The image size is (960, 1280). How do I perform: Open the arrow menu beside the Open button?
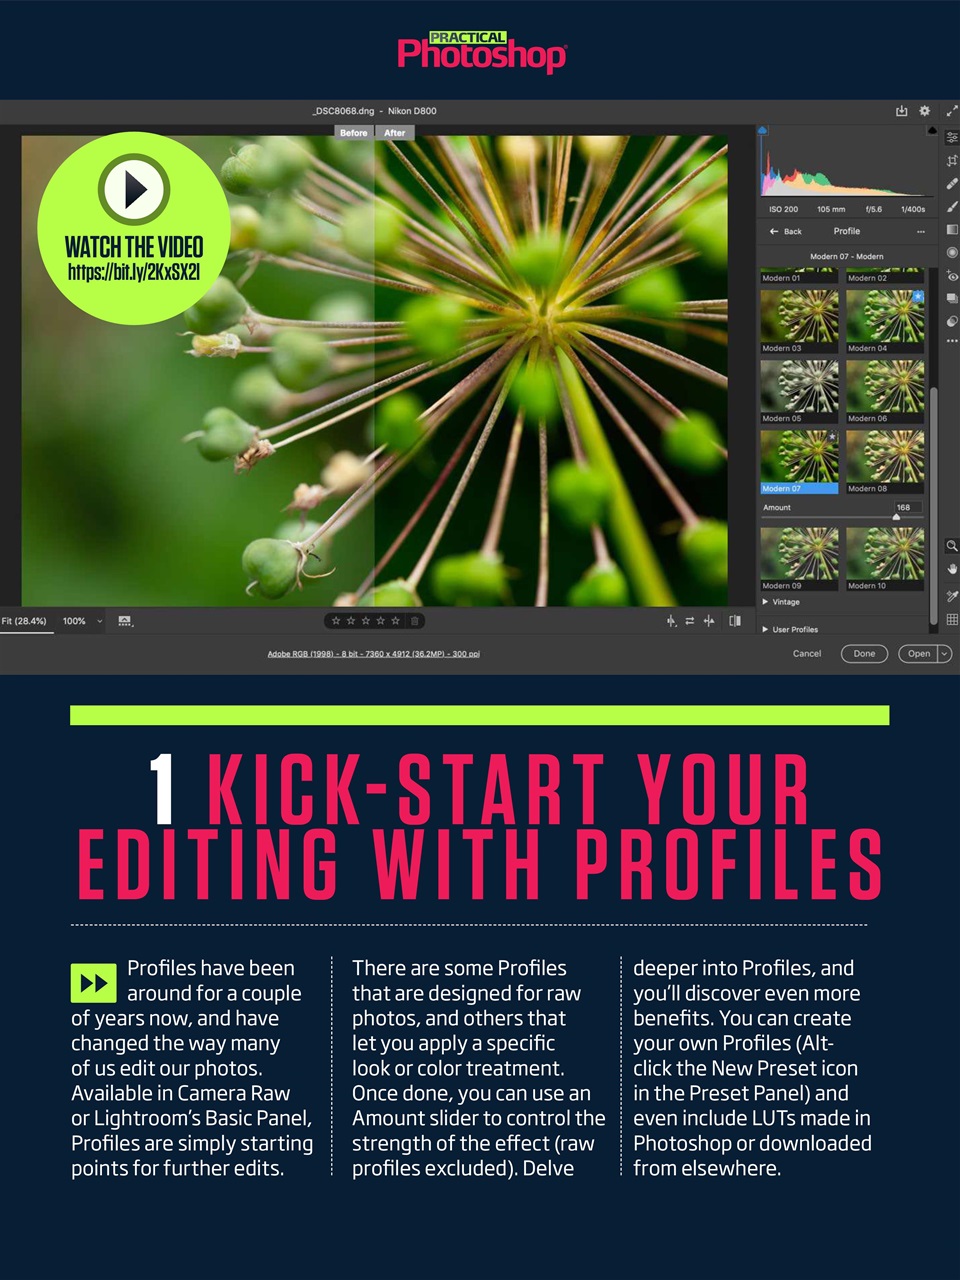pos(942,654)
